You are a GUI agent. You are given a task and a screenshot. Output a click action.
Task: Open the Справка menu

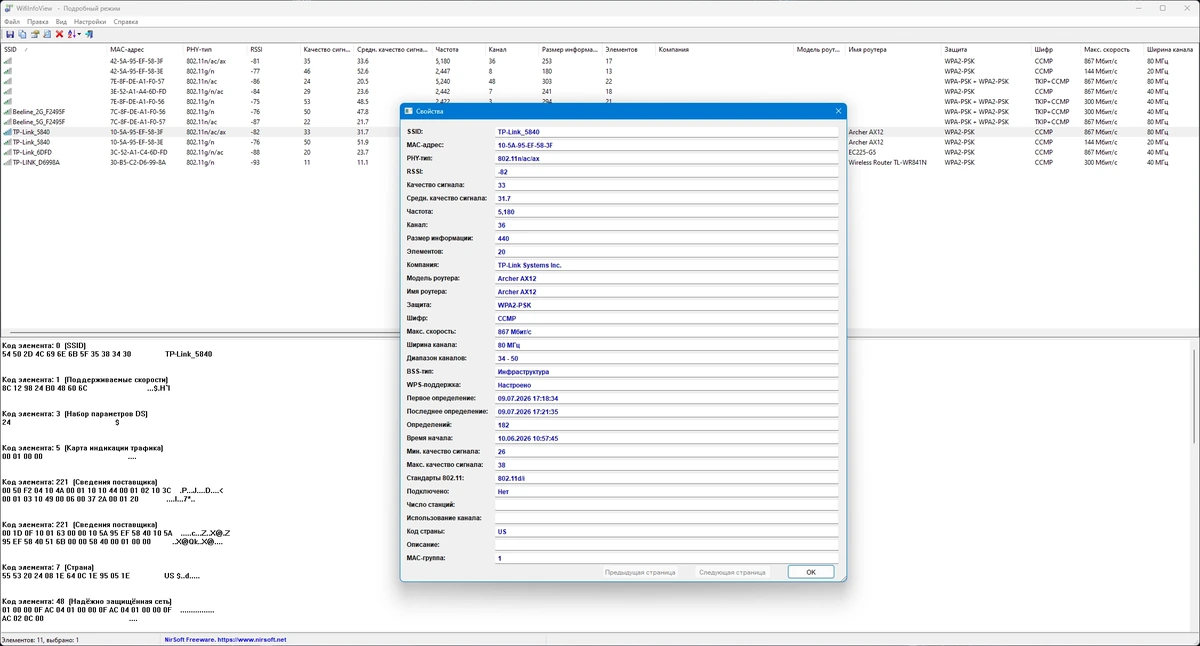point(126,21)
